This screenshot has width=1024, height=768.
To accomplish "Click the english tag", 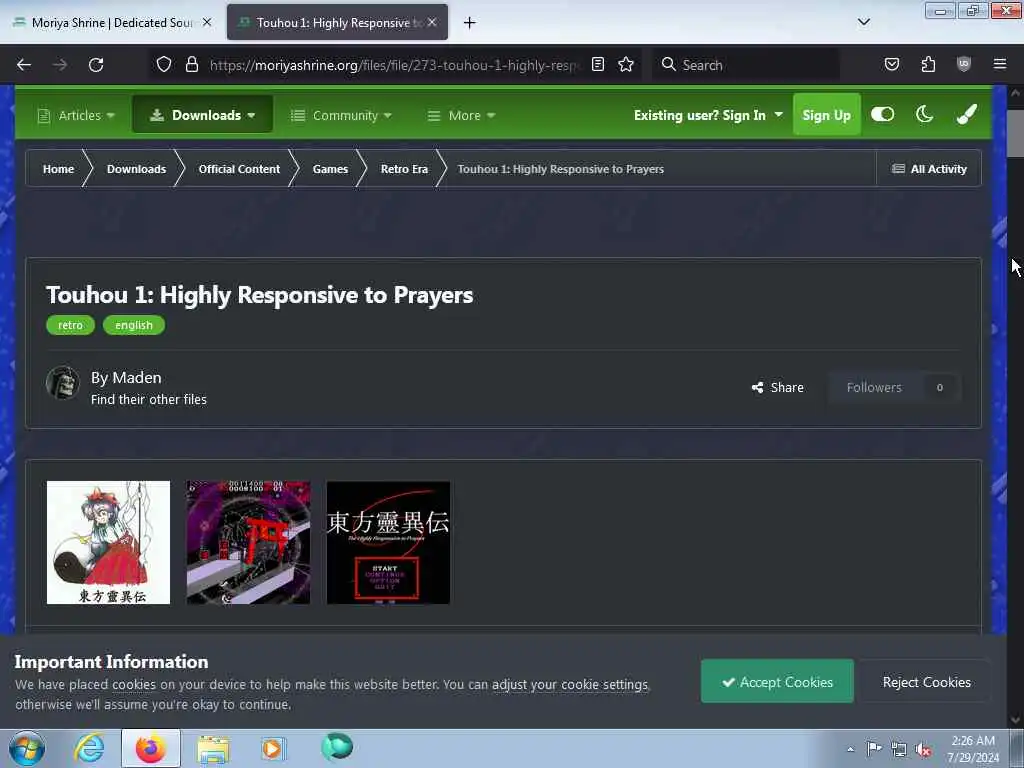I will pyautogui.click(x=134, y=325).
